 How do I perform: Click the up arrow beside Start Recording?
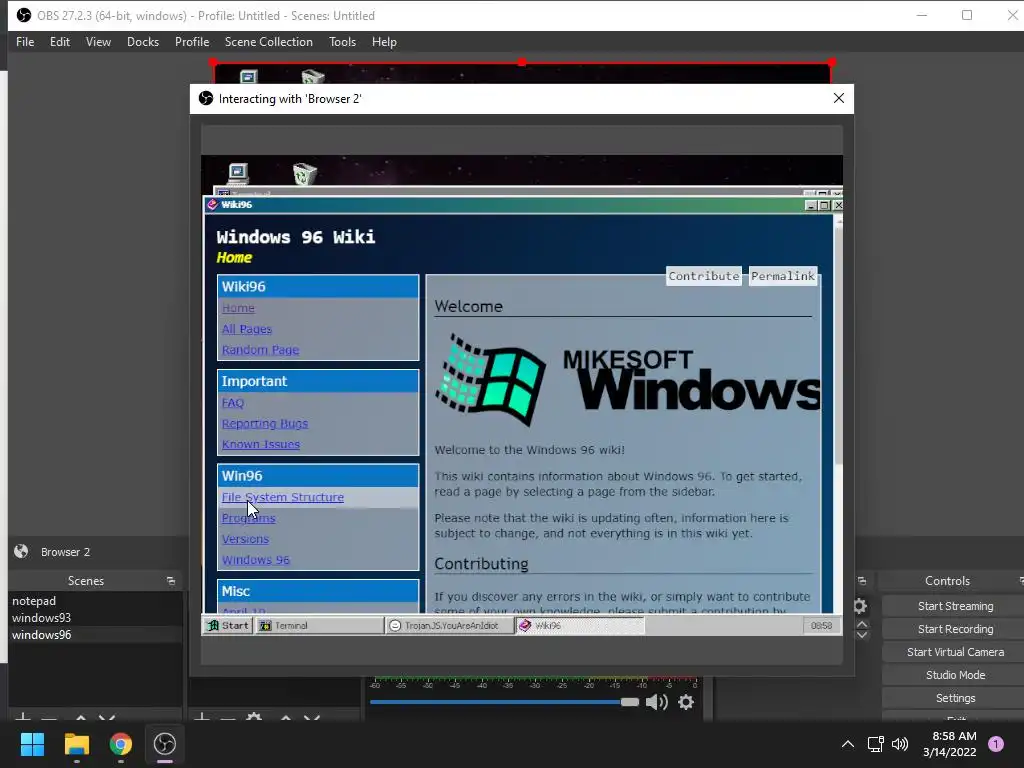[x=862, y=624]
